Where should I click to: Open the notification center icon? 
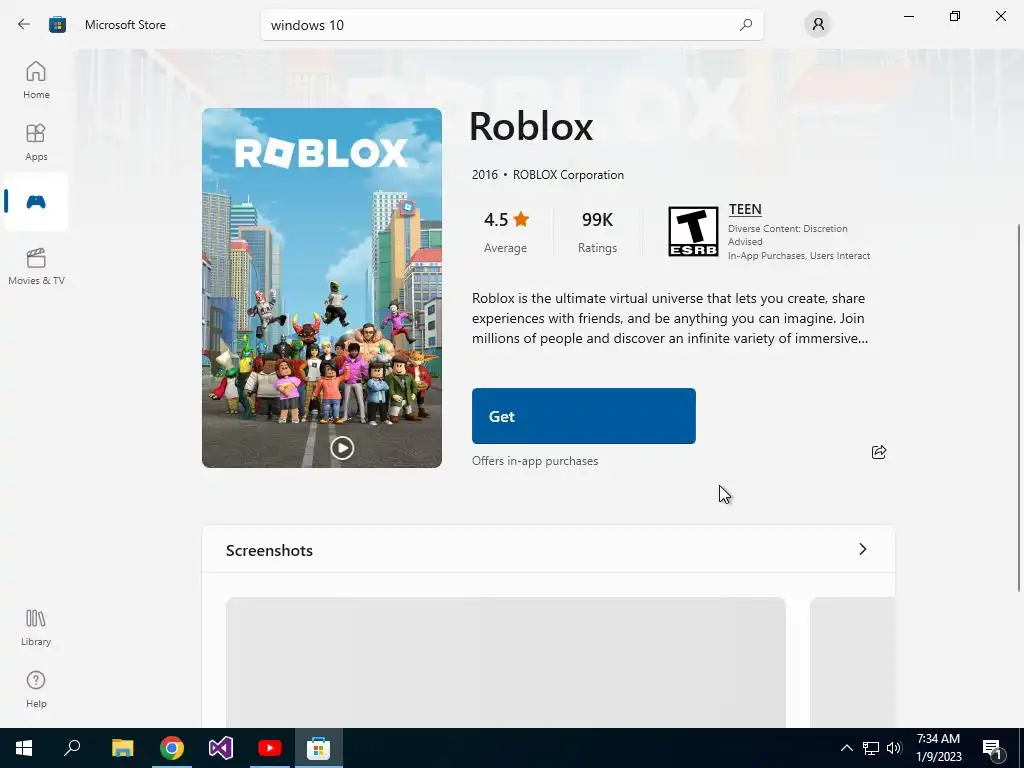click(993, 749)
